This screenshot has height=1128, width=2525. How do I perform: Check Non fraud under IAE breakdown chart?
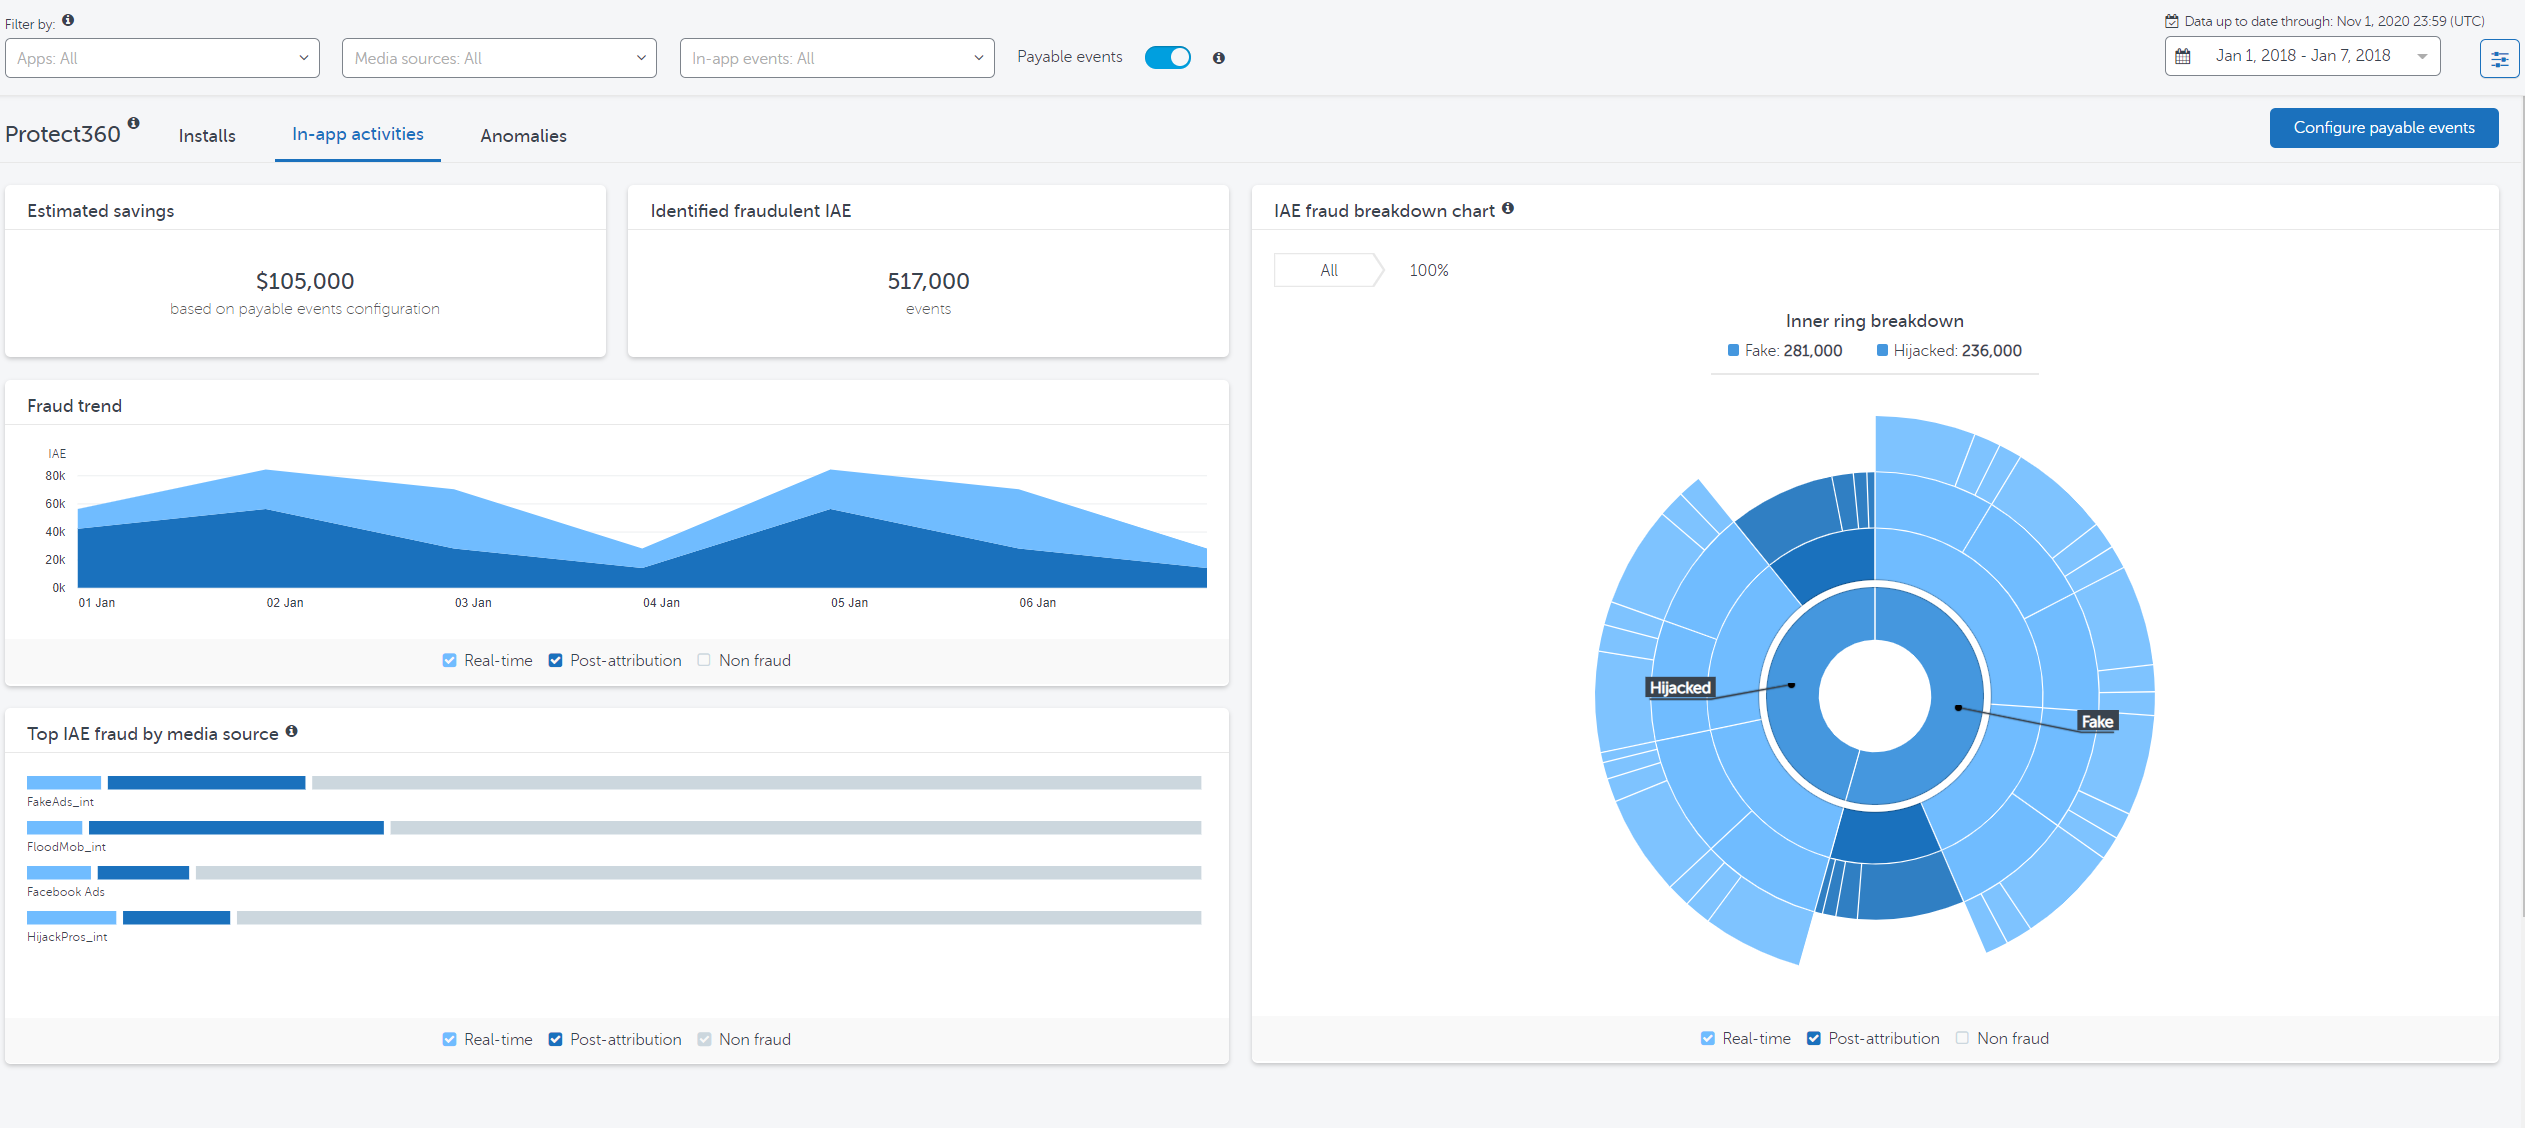[1962, 1038]
